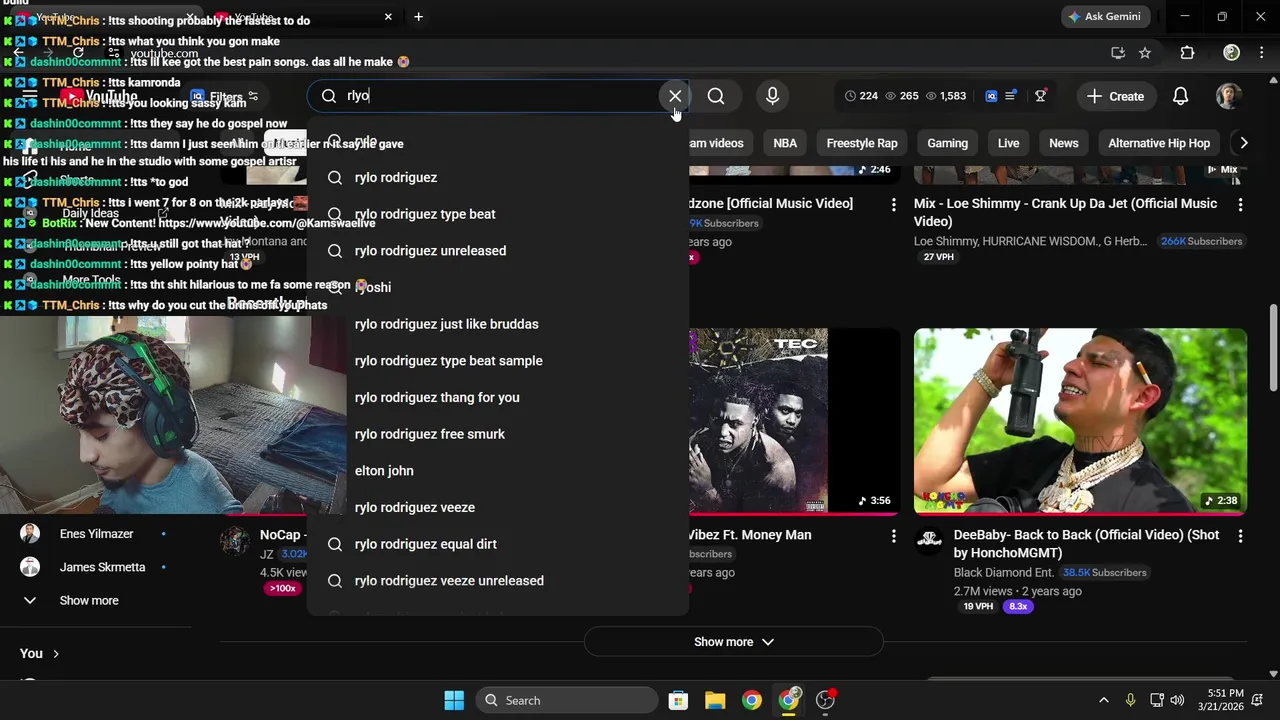Open Microsoft Store from the taskbar
Viewport: 1280px width, 720px height.
[x=678, y=700]
